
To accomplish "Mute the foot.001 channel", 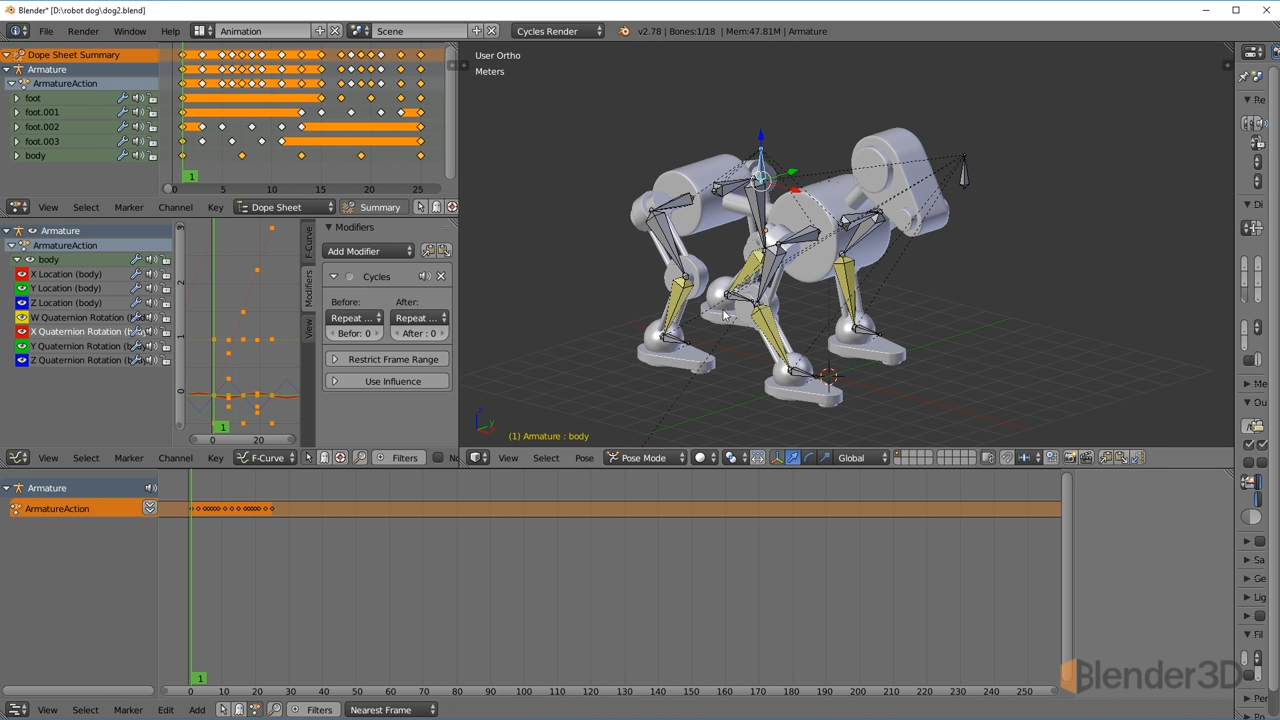I will 138,112.
